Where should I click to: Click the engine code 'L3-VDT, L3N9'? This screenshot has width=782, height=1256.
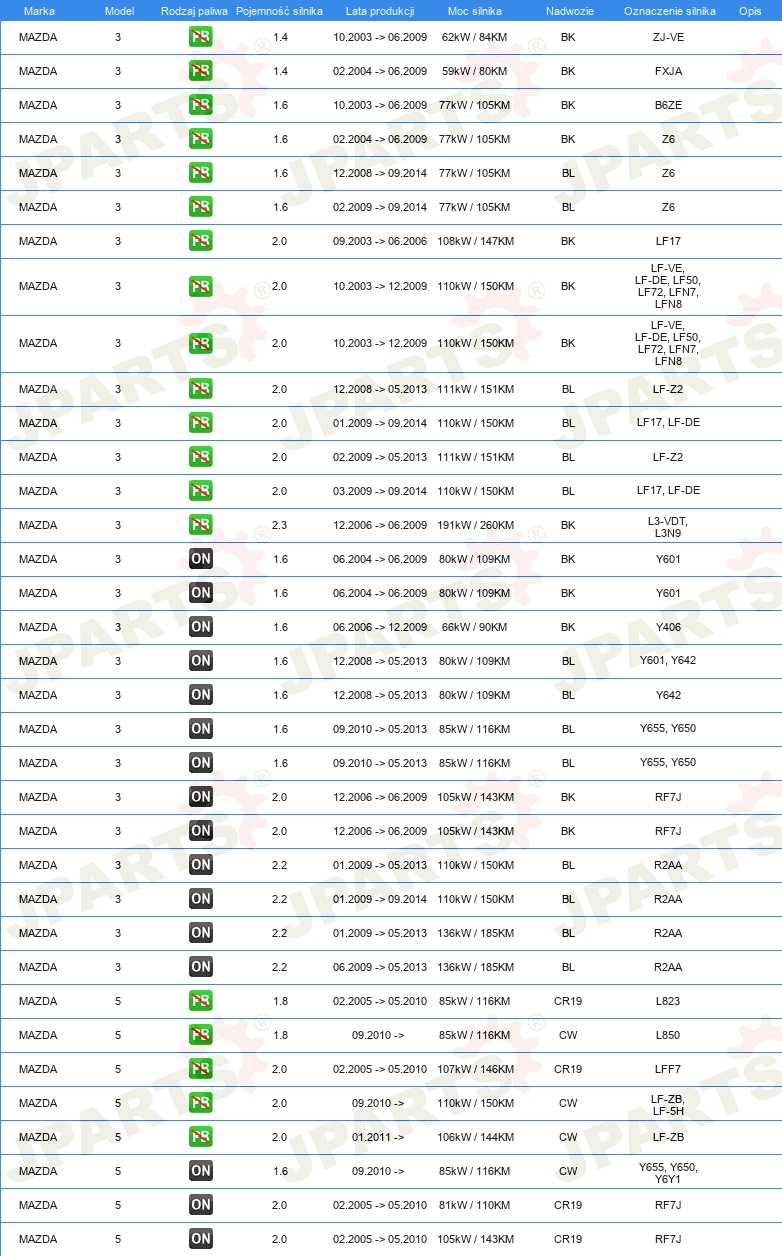[x=668, y=527]
